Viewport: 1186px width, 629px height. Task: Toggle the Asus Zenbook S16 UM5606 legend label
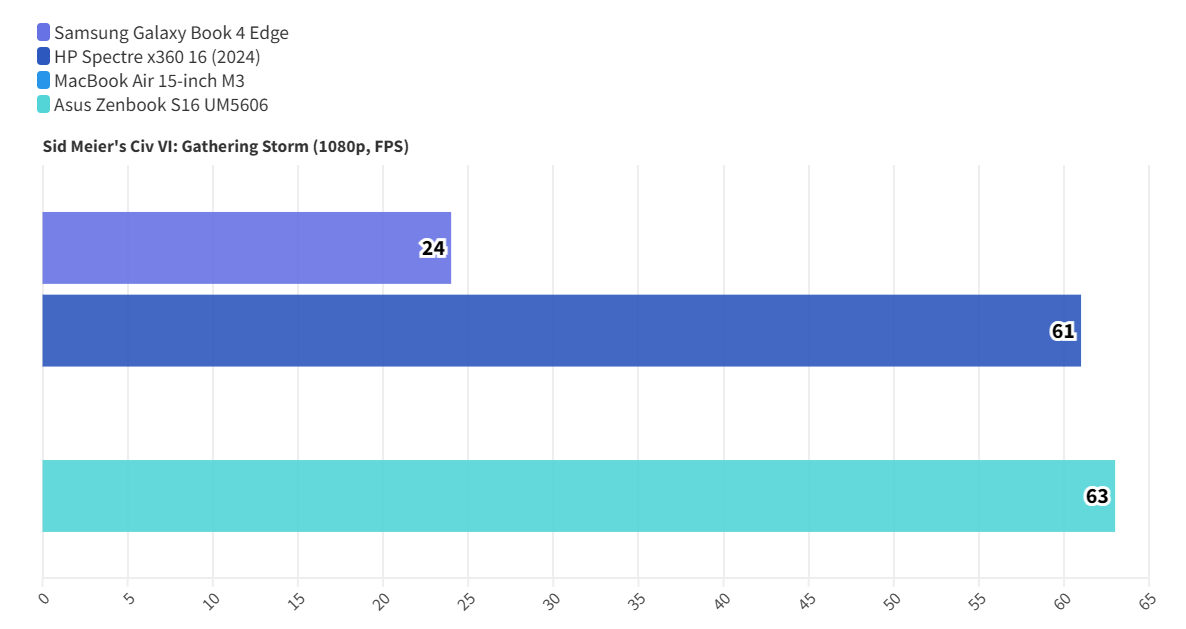[x=161, y=105]
